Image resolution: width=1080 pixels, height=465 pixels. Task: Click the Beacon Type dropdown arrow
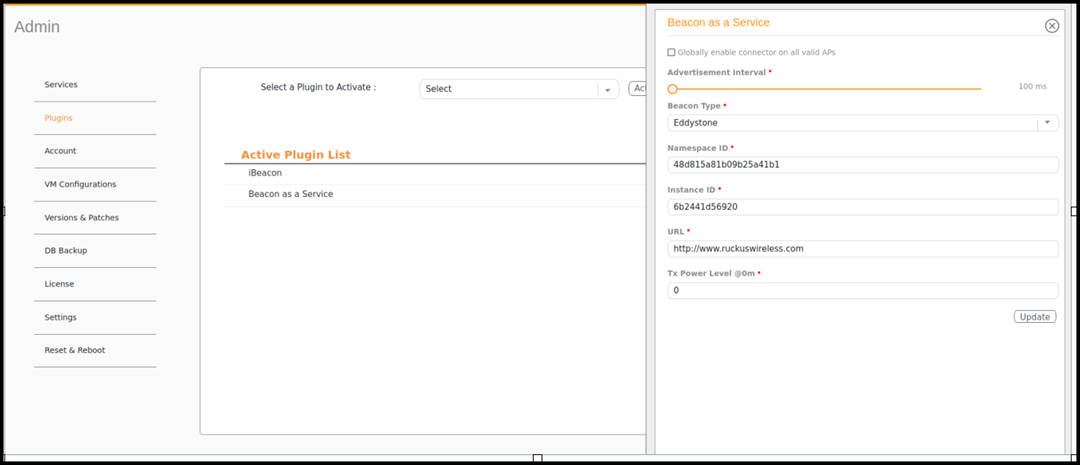click(x=1047, y=123)
